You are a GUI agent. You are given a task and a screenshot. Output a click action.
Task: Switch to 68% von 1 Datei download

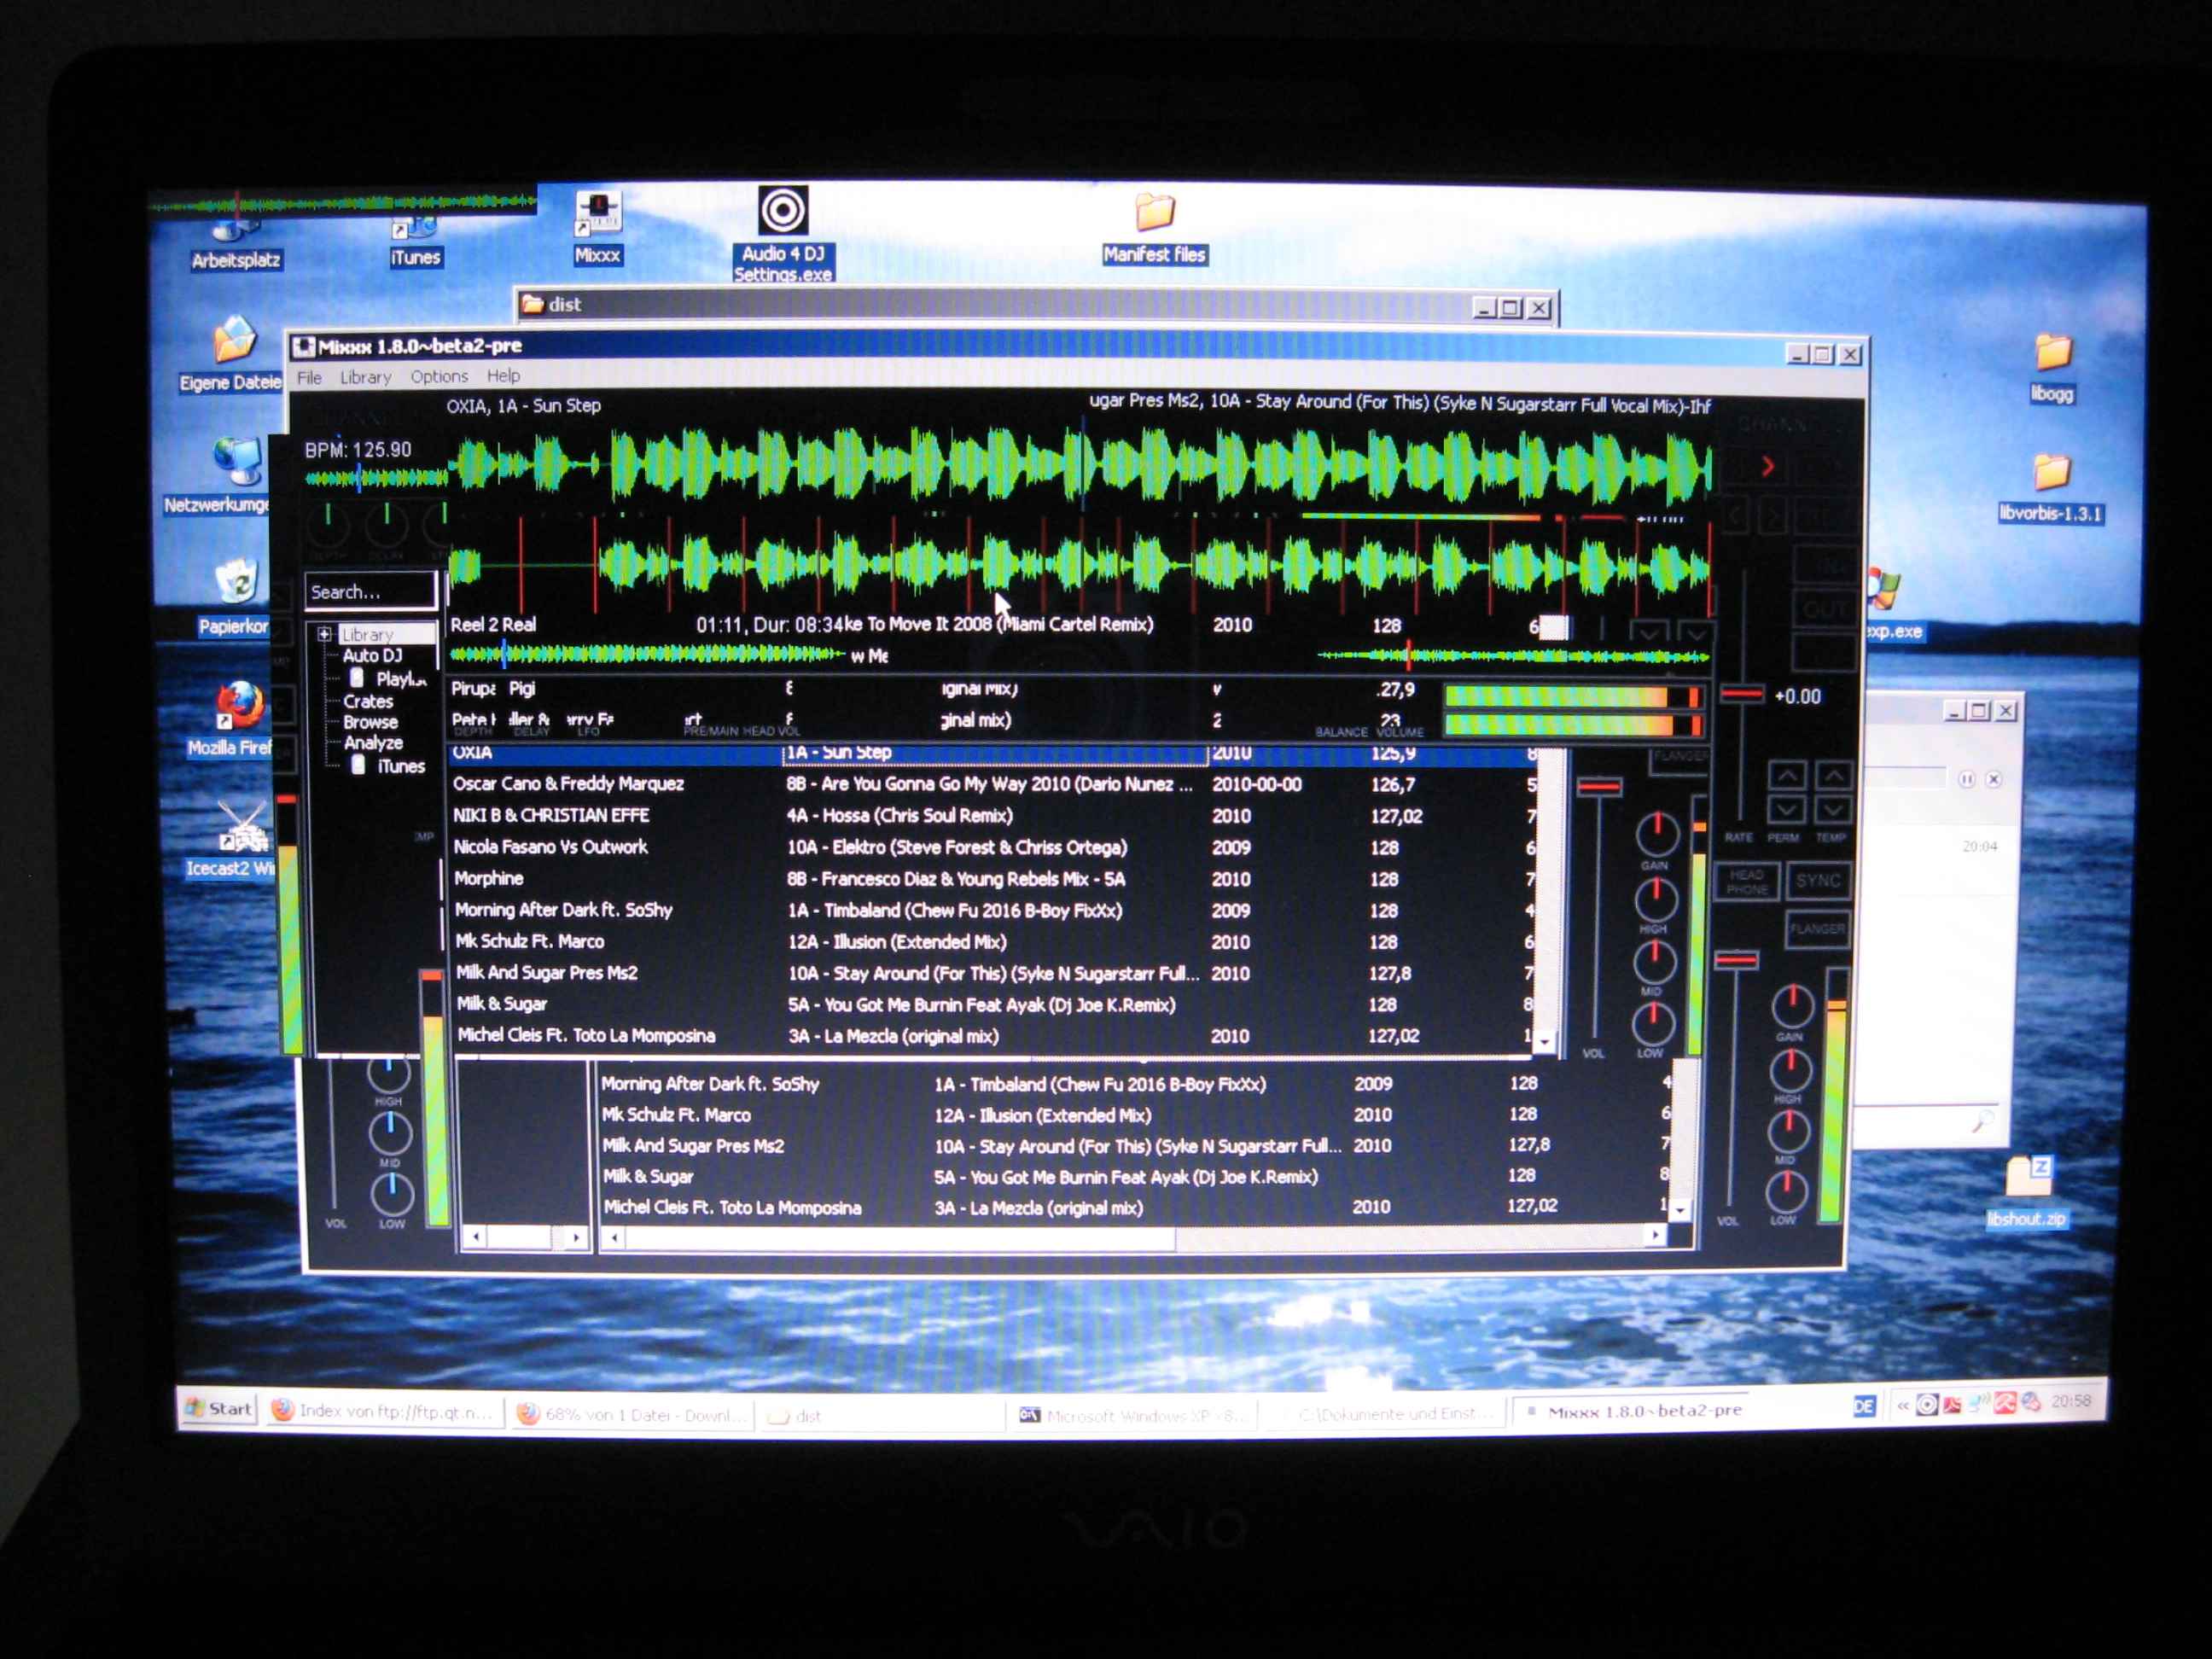(632, 1414)
